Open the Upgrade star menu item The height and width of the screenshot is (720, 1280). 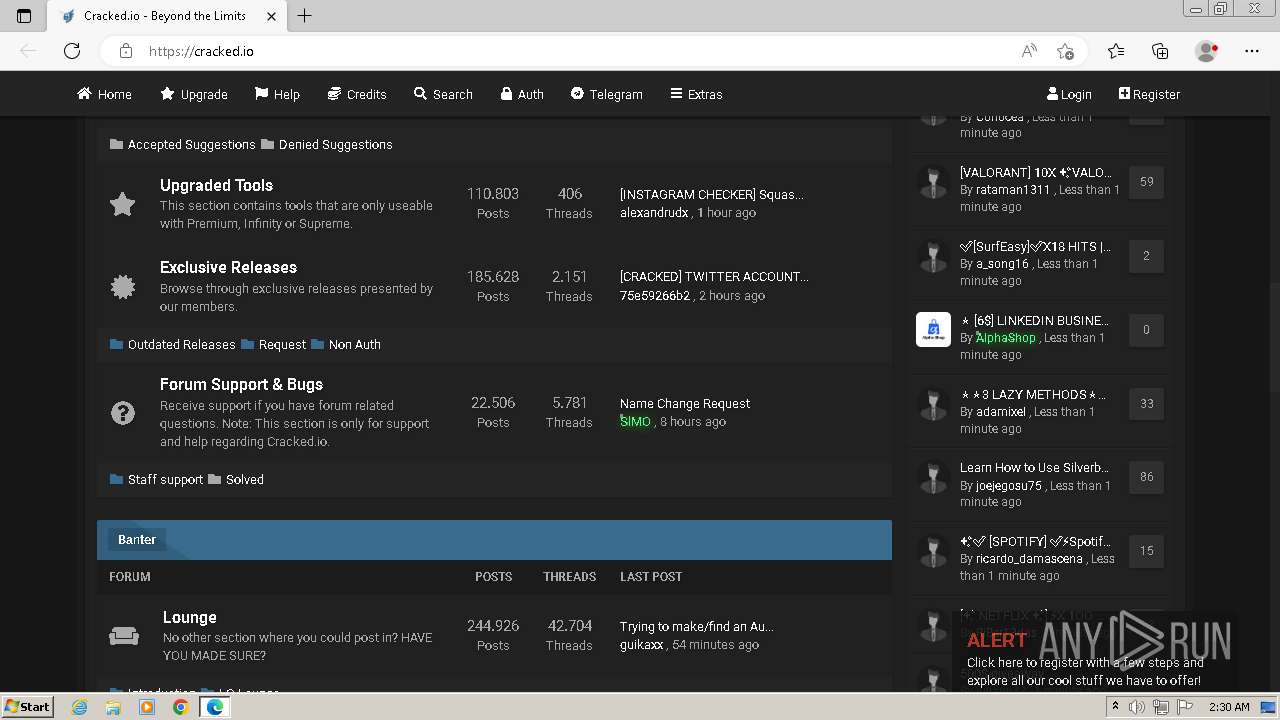point(194,94)
